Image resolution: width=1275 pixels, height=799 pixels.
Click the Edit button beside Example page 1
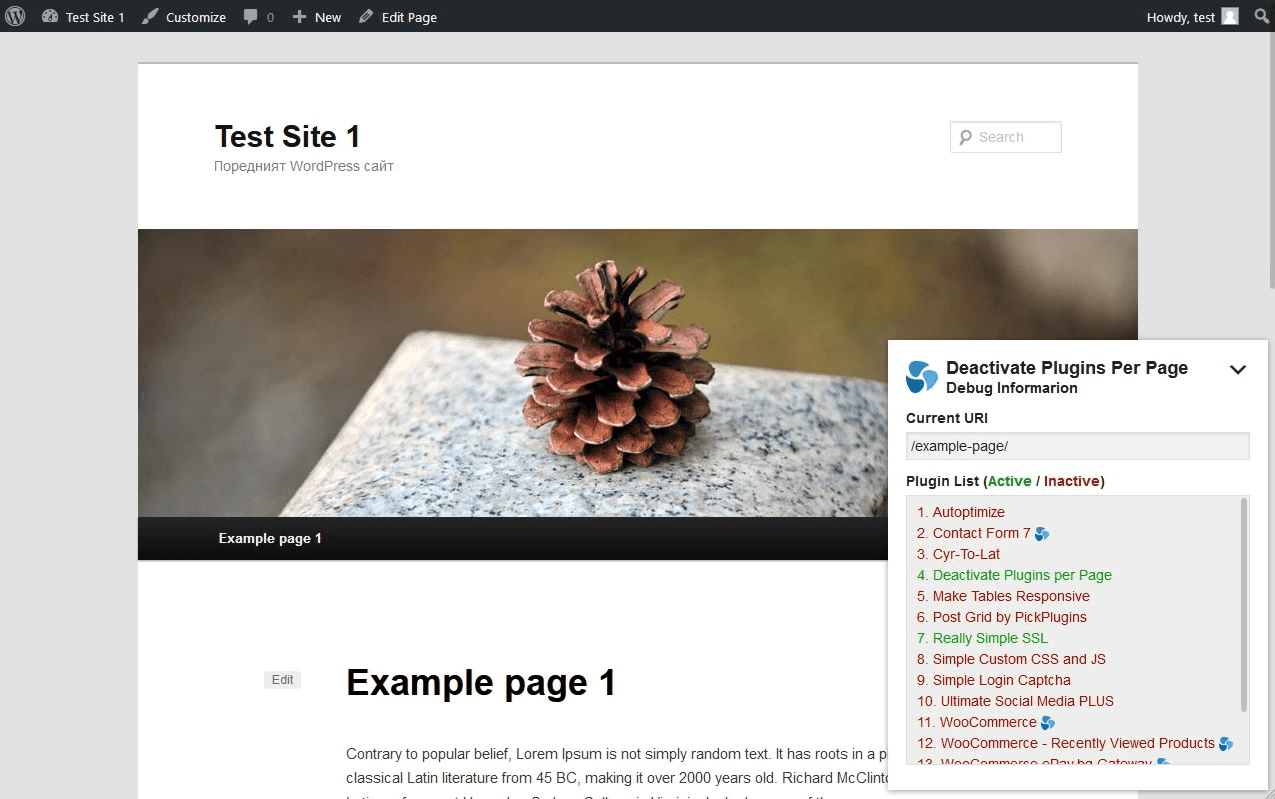click(x=282, y=679)
